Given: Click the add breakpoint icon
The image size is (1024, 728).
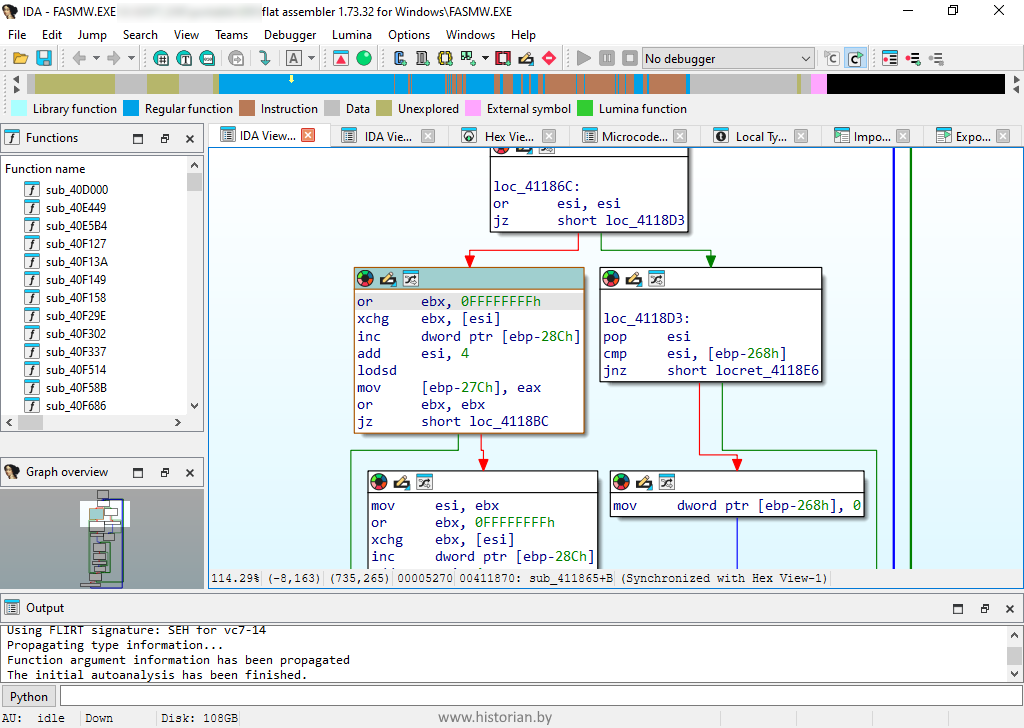Looking at the screenshot, I should (x=913, y=58).
